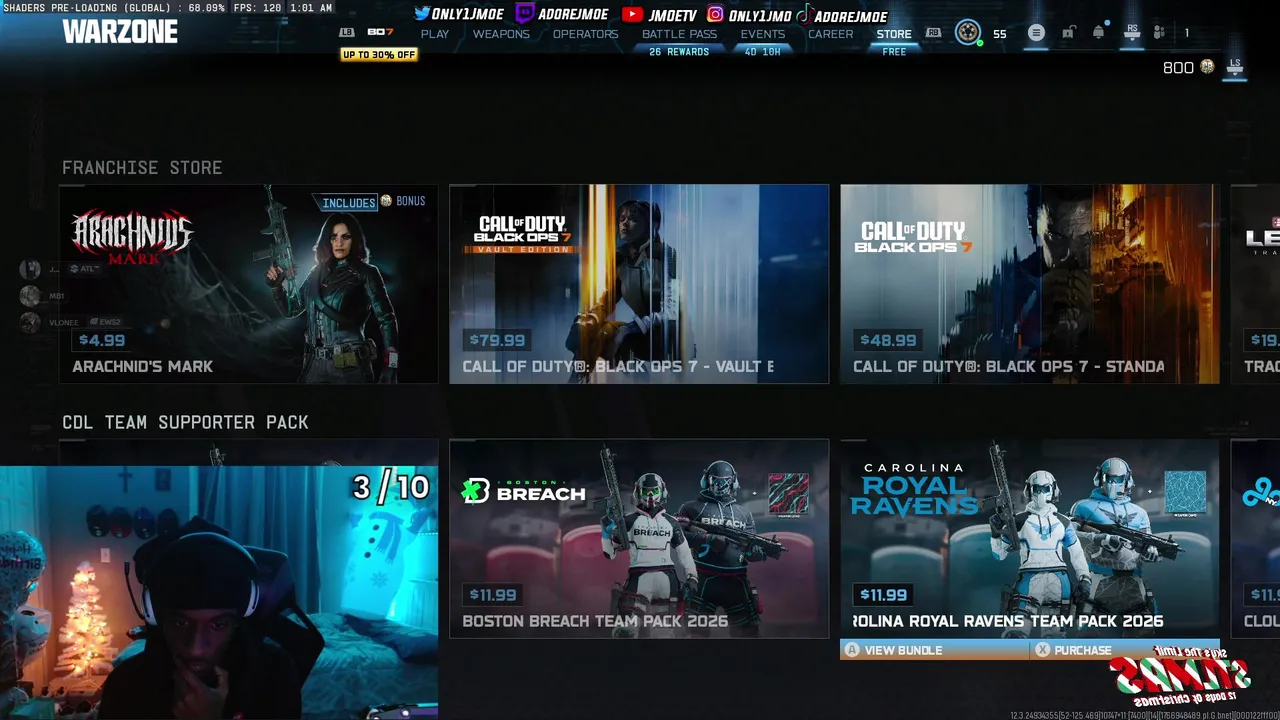
Task: Click the Purchase button
Action: (x=1125, y=650)
